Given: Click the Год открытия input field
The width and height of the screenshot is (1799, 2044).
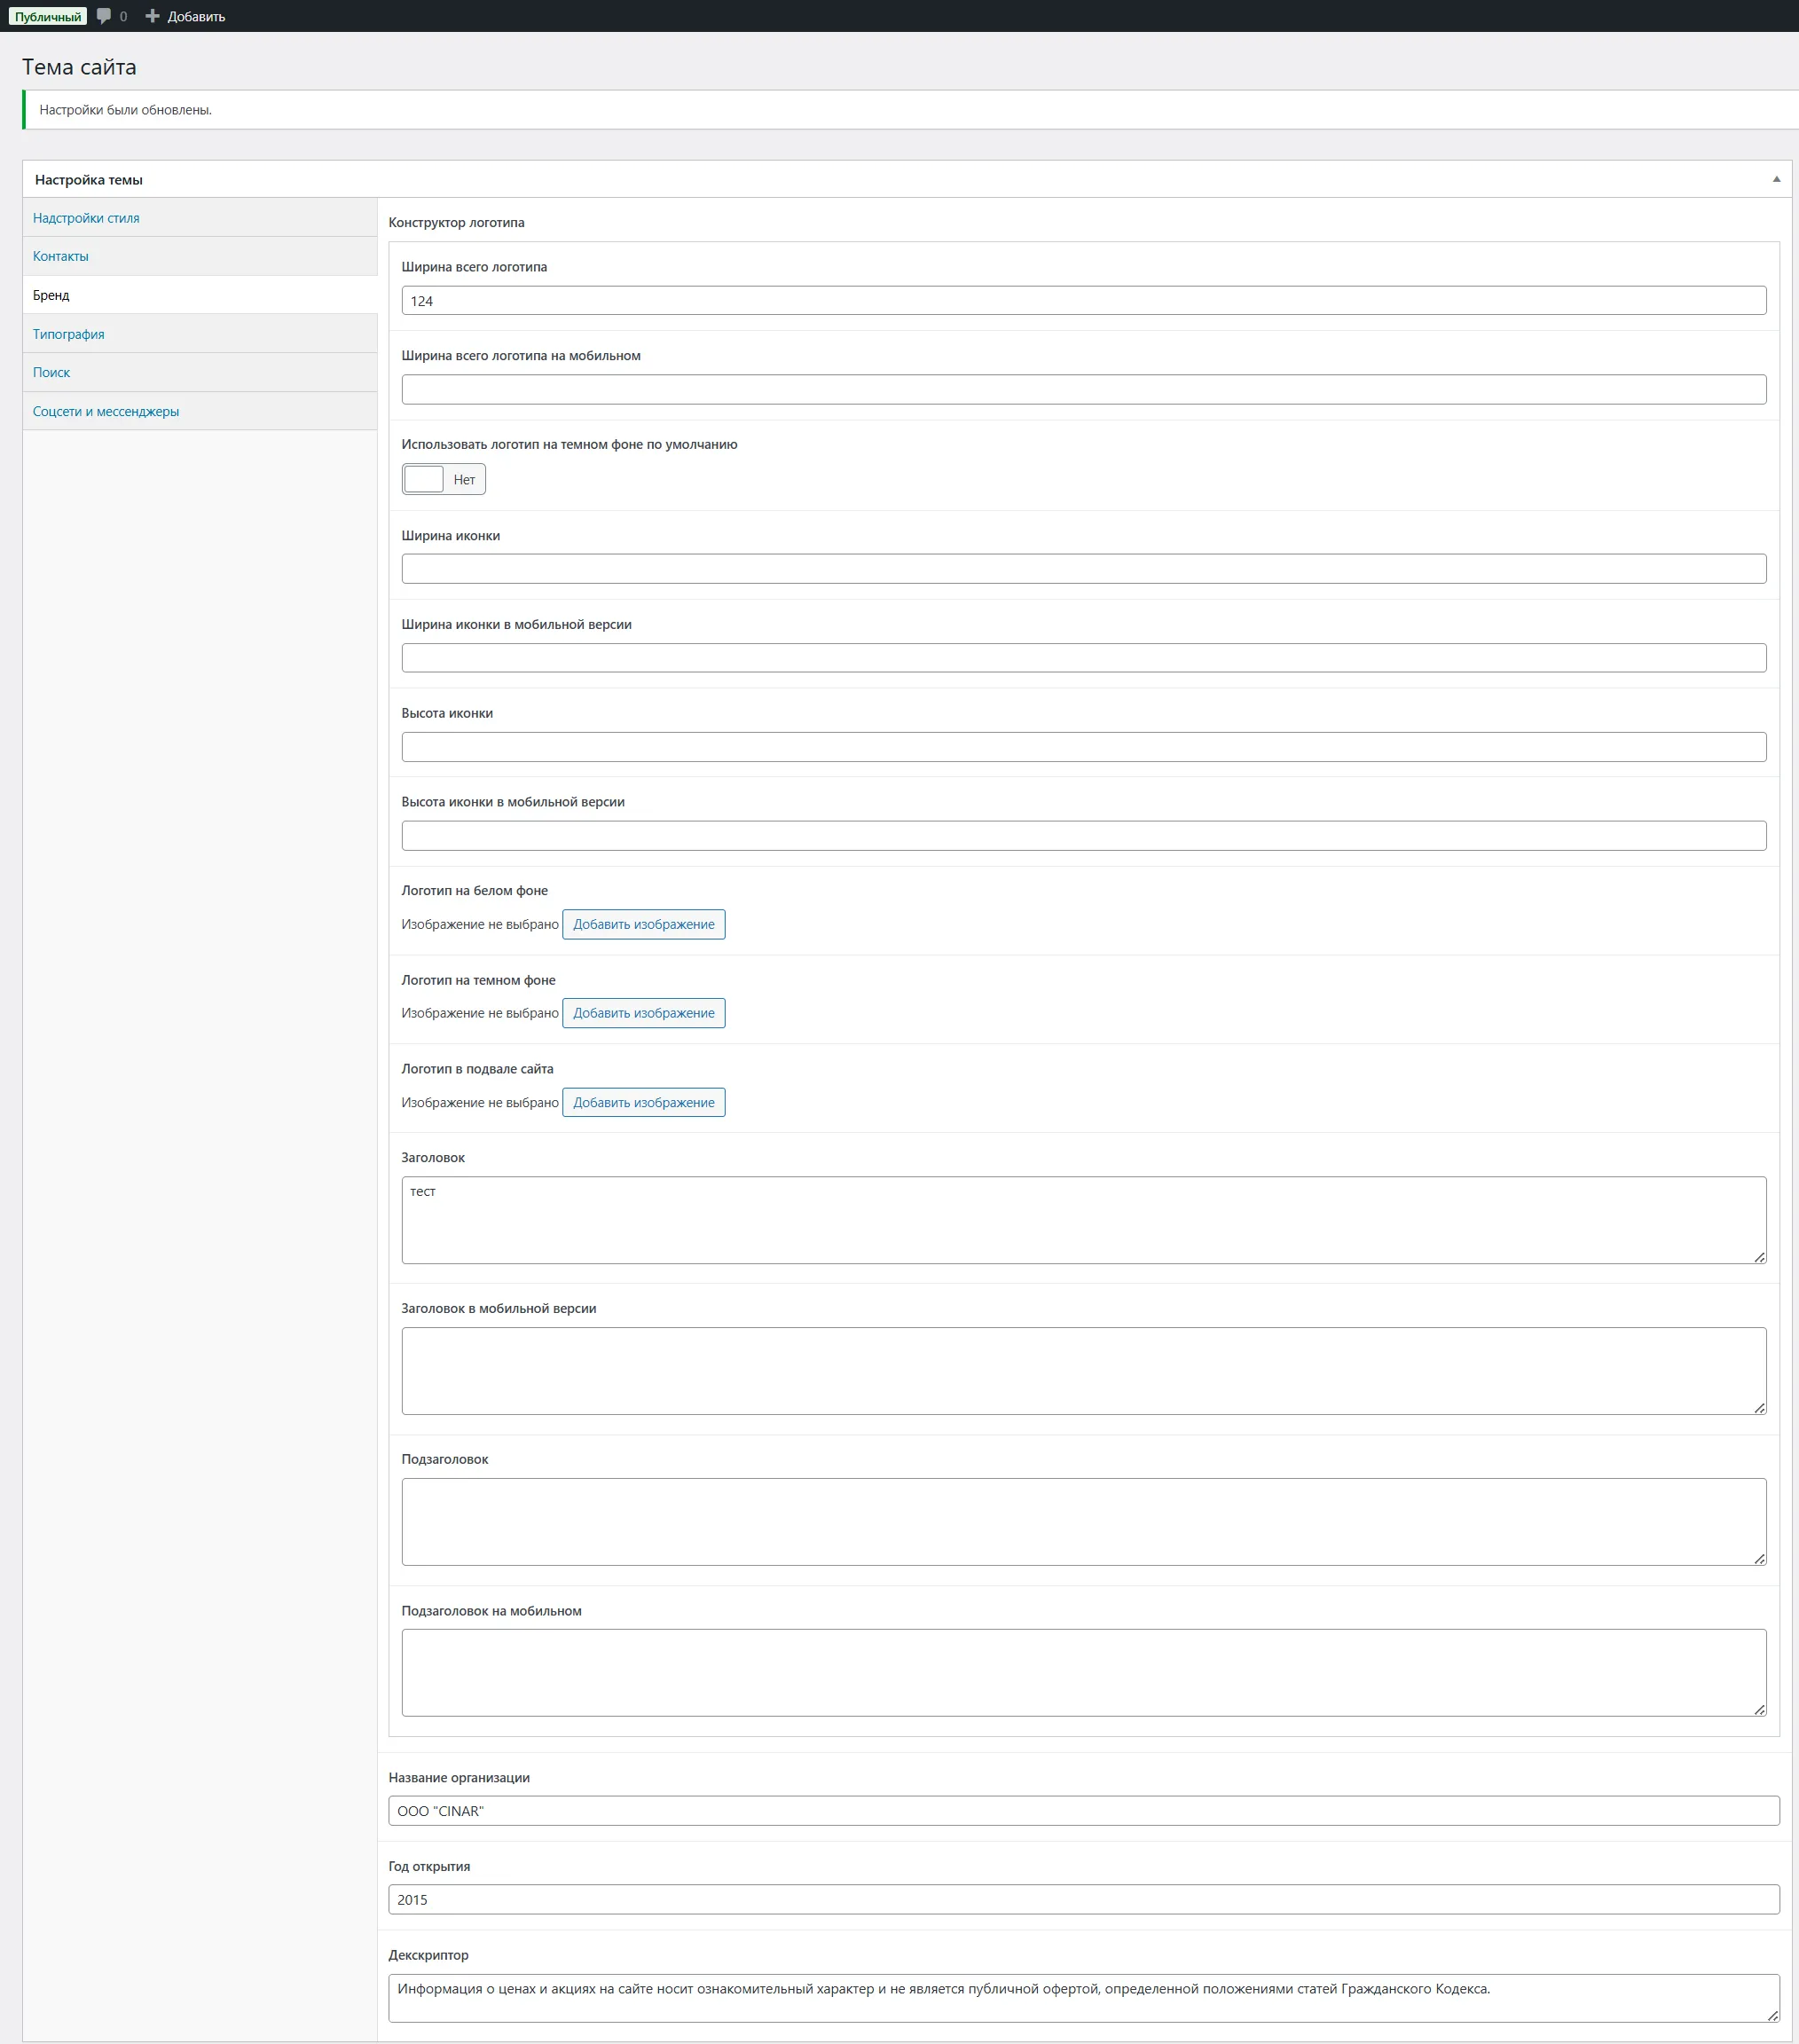Looking at the screenshot, I should (1083, 1900).
